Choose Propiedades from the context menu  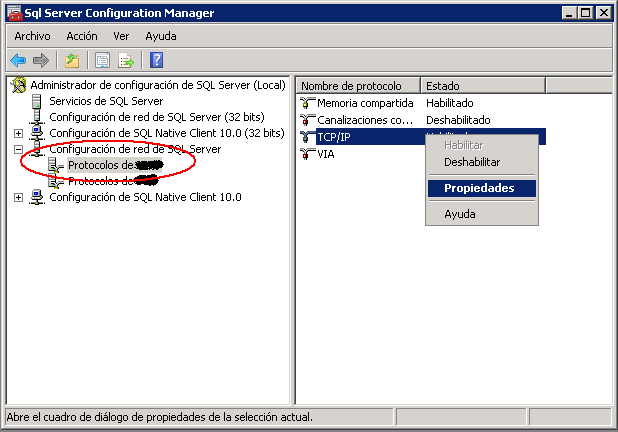point(482,188)
